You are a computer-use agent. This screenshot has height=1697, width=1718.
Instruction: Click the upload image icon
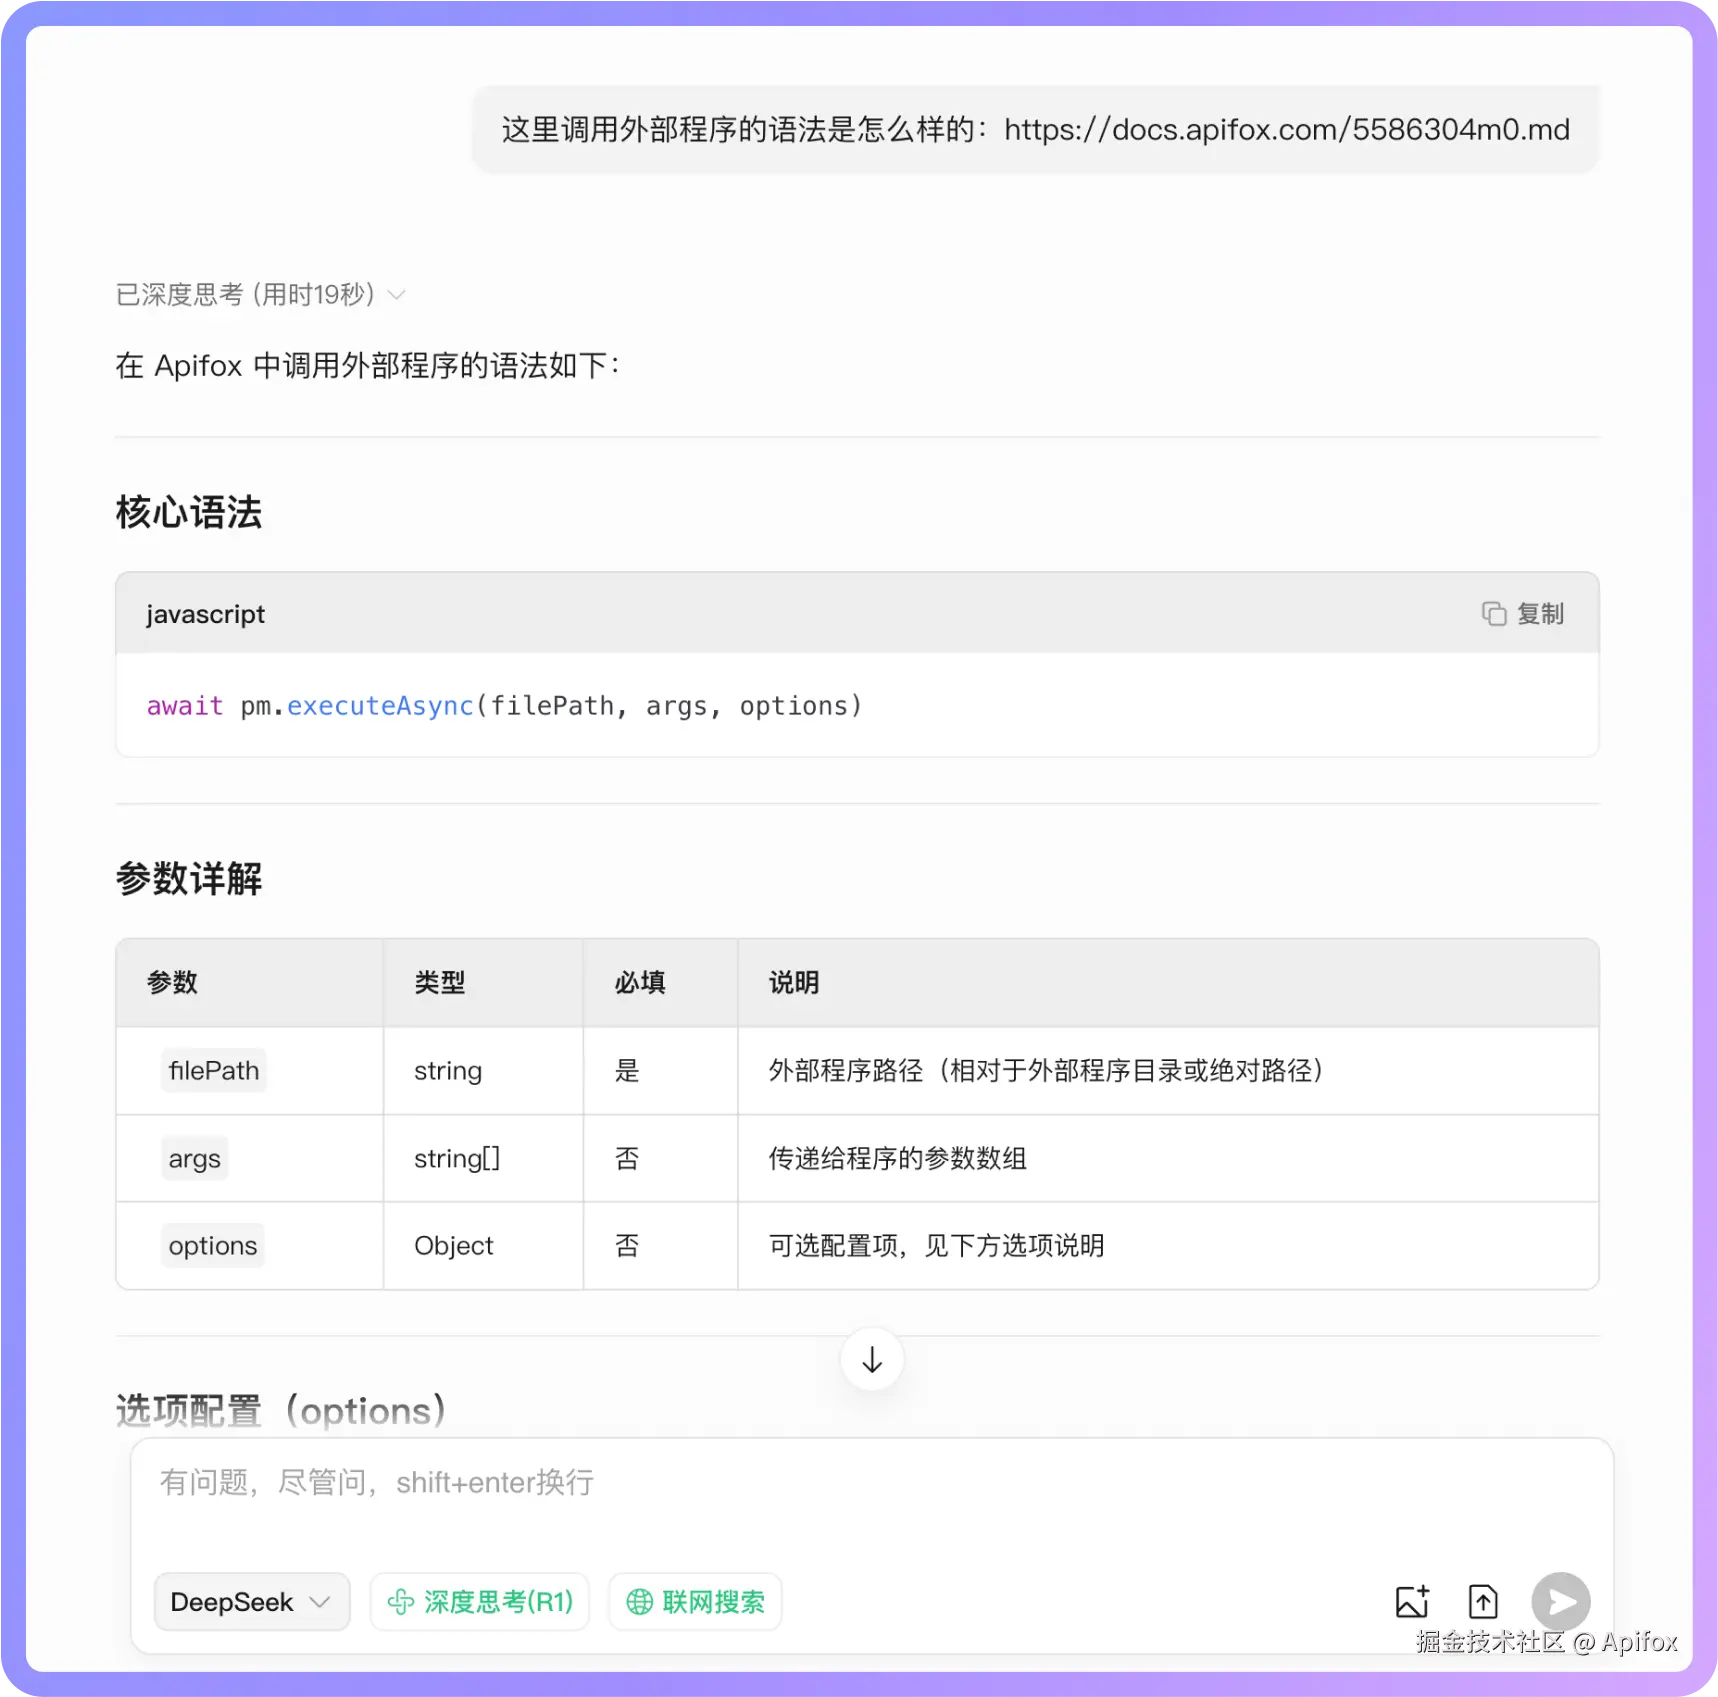click(1412, 1601)
